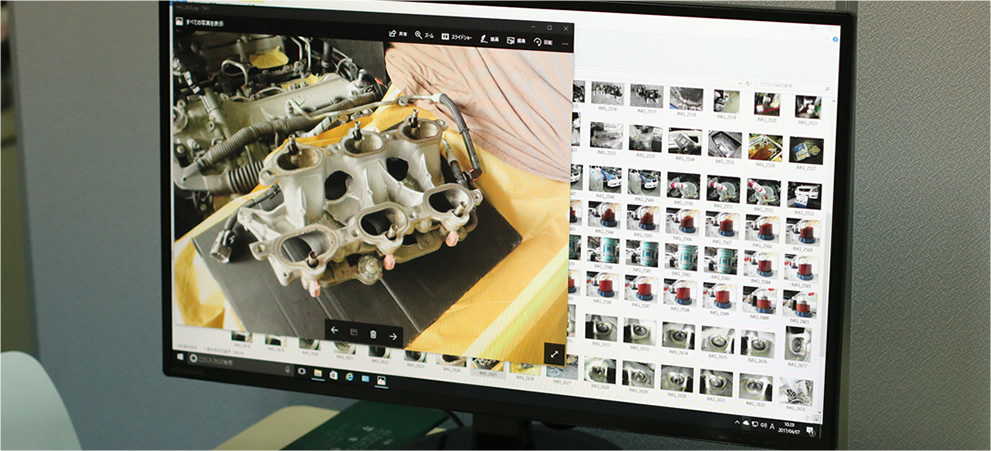The width and height of the screenshot is (991, 451).
Task: Go back to all photos view
Action: (x=199, y=23)
